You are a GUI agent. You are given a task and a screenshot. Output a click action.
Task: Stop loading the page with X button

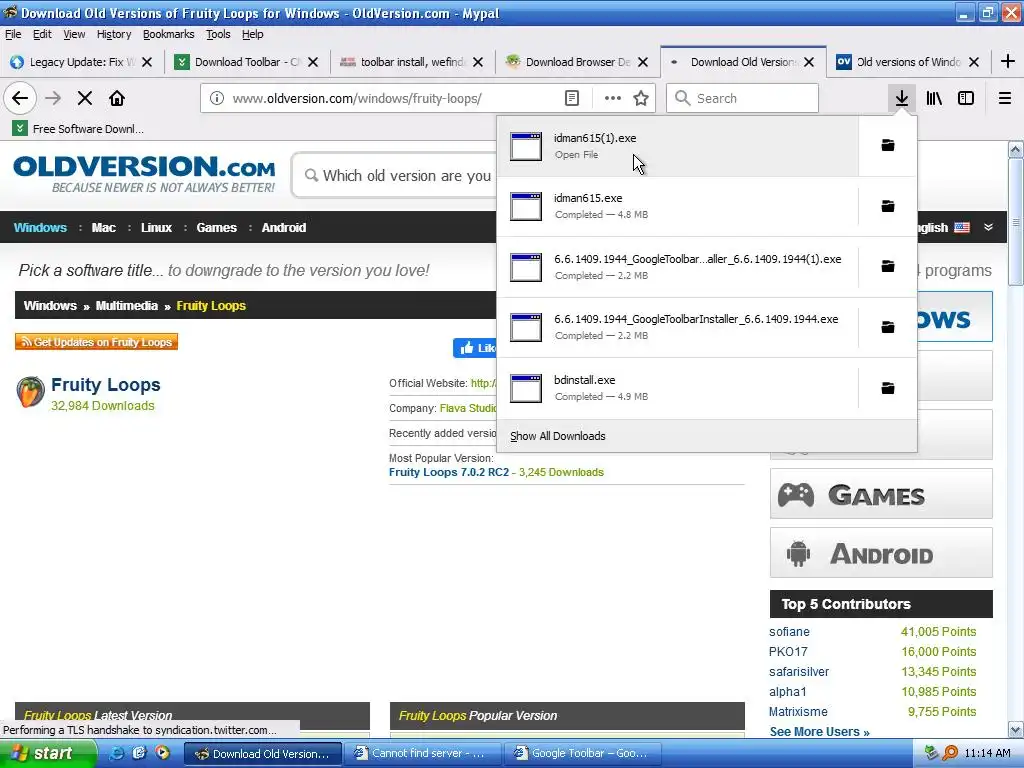[84, 99]
